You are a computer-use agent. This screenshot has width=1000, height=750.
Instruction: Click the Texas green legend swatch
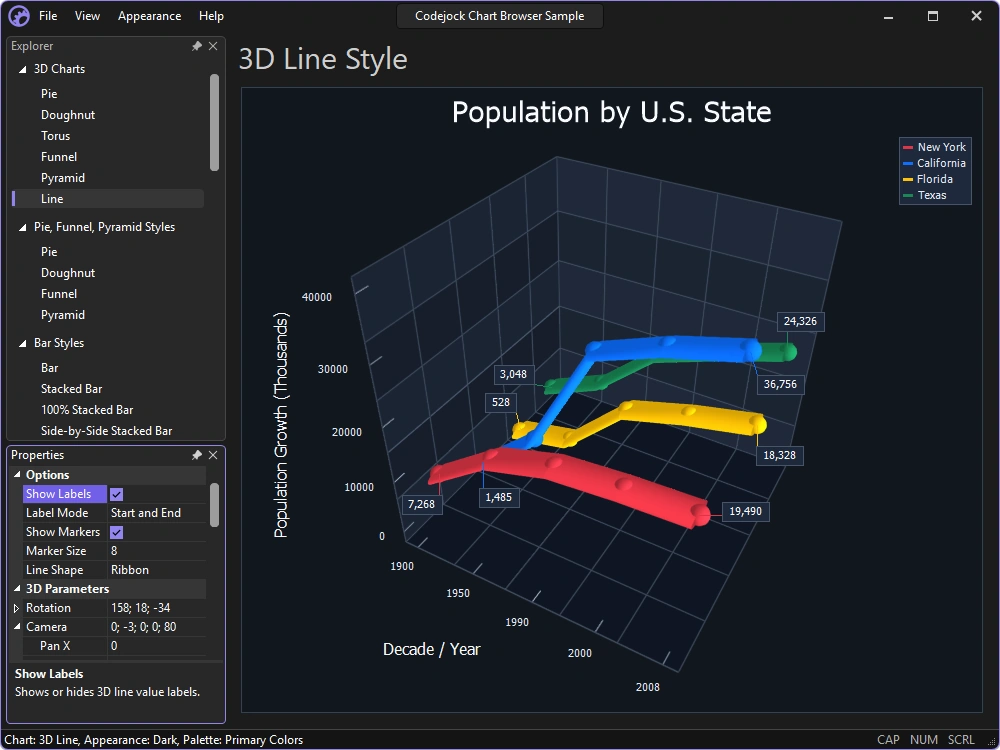[x=908, y=195]
